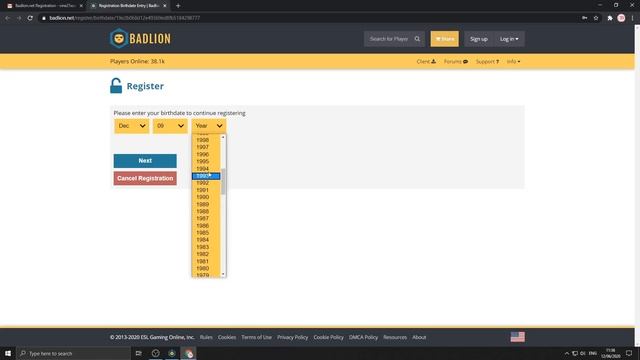Select year 1980 from list
640x360 pixels.
coord(206,268)
